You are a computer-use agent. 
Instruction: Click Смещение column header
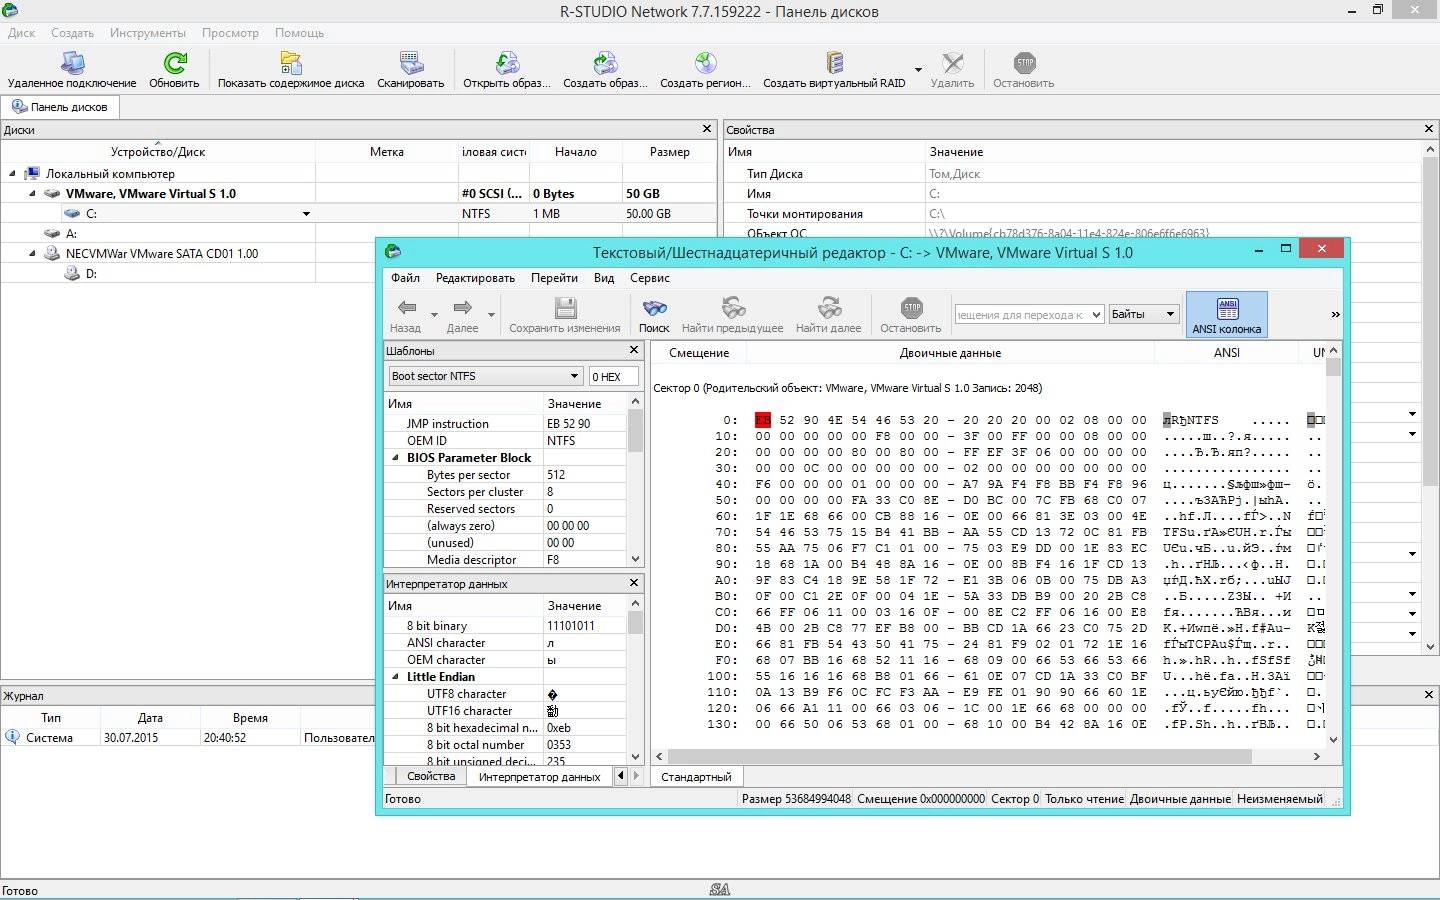pos(699,352)
